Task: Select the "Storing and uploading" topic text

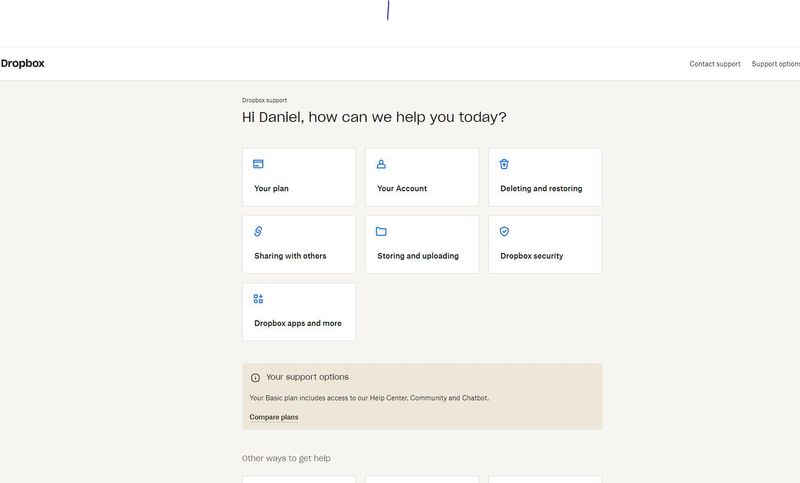Action: point(418,256)
